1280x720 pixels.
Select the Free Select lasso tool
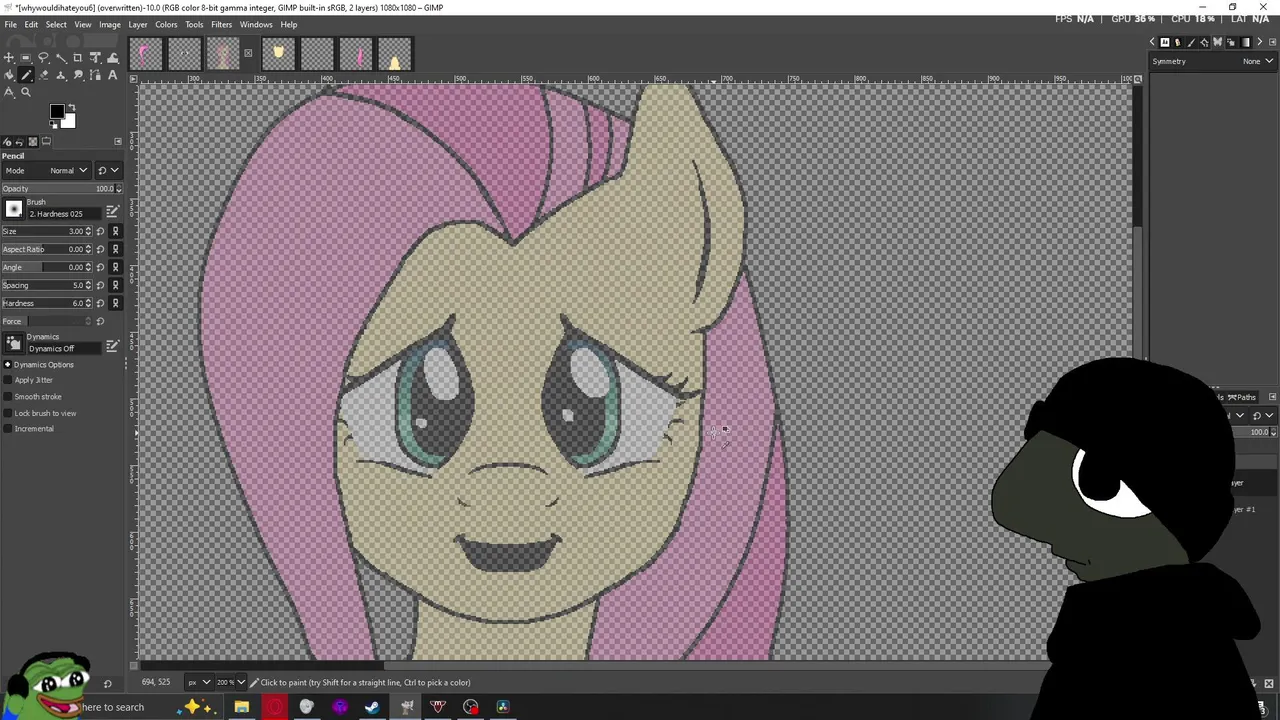click(43, 57)
